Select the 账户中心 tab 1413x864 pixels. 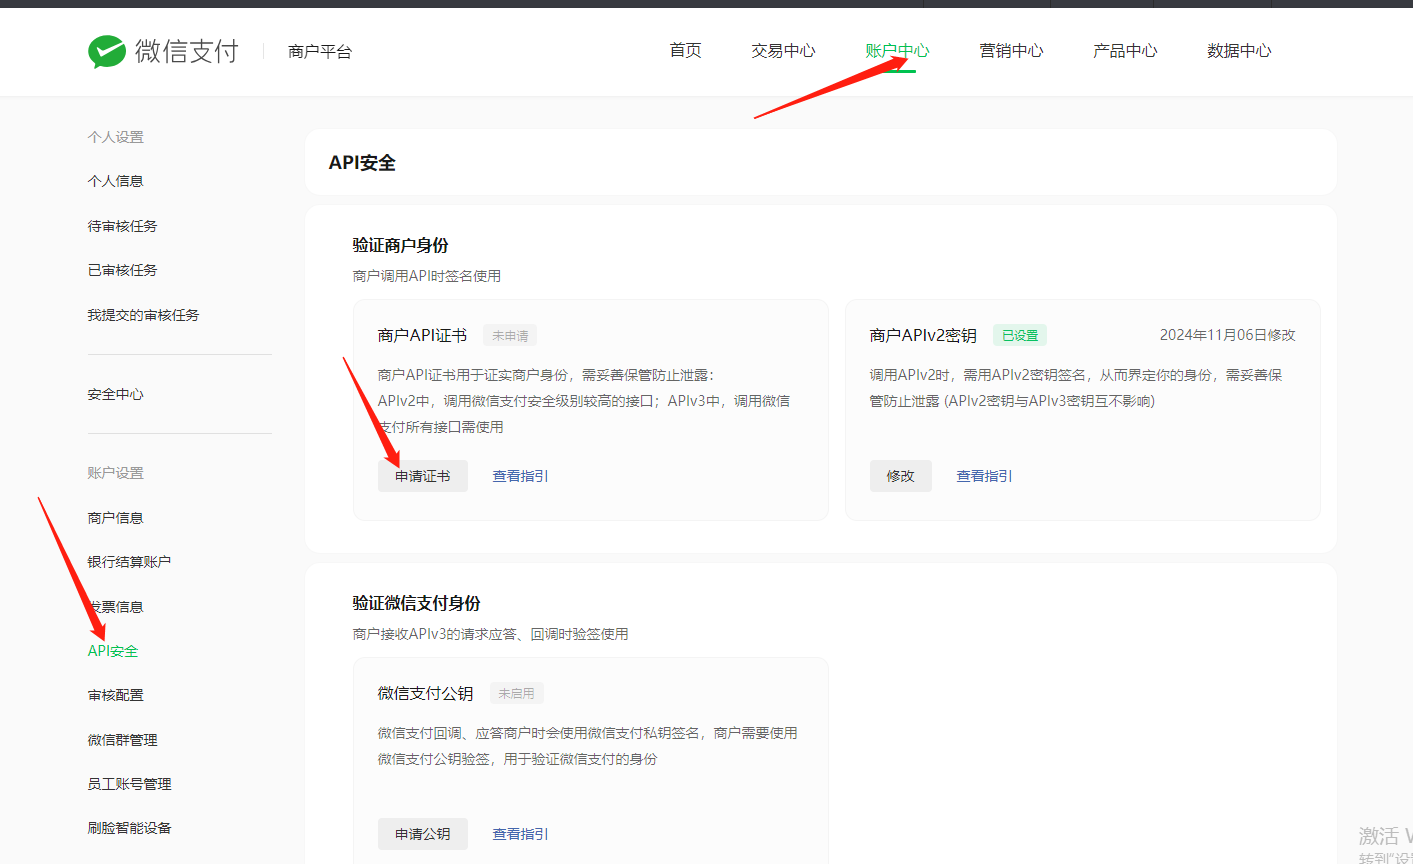coord(897,51)
